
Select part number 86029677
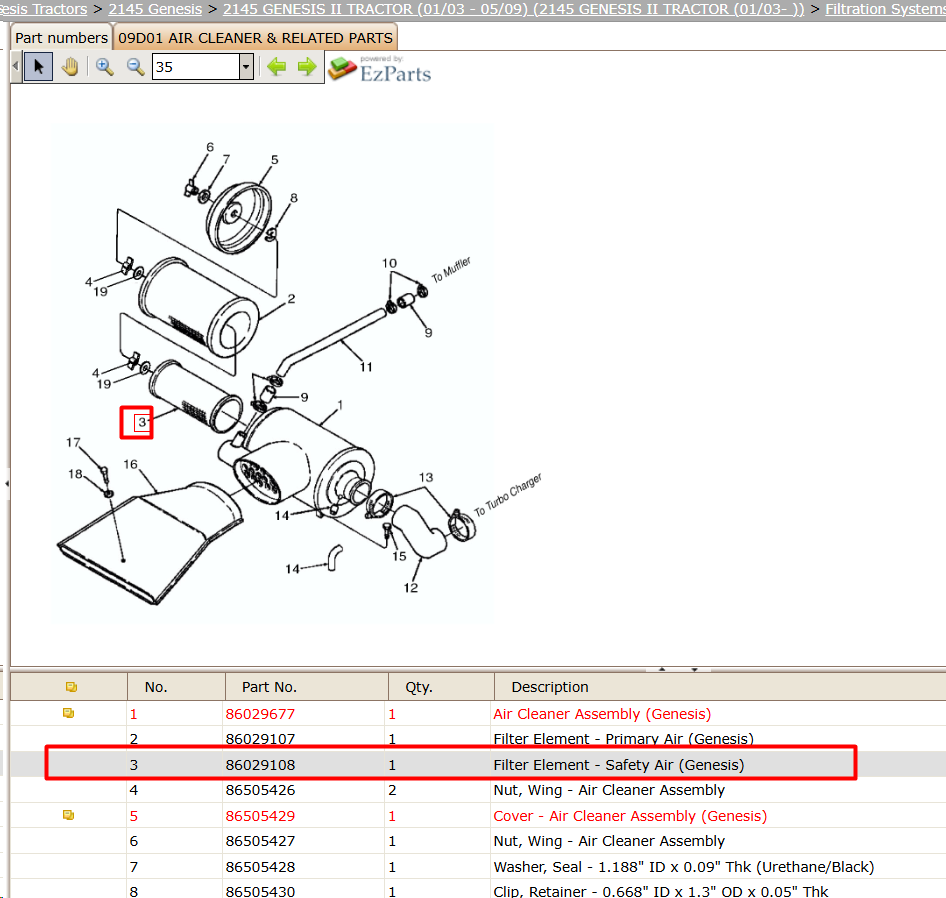[x=260, y=714]
